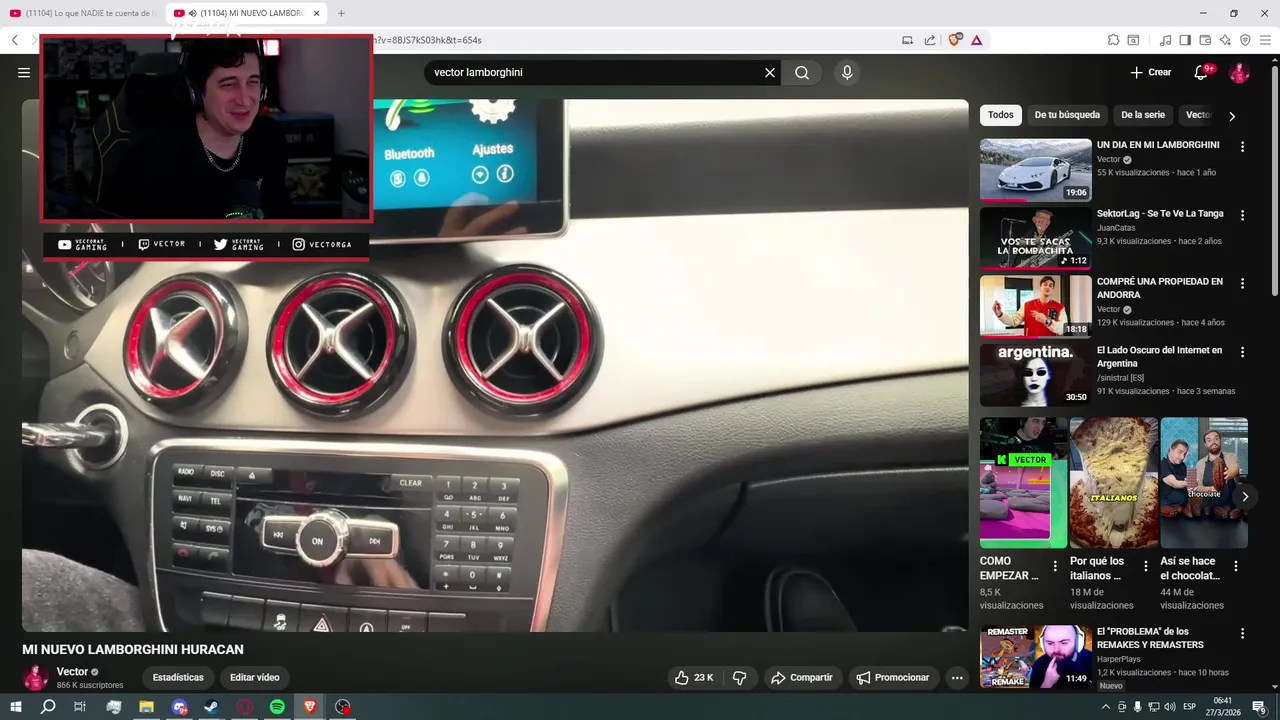Open options for SektorLag video
The height and width of the screenshot is (720, 1280).
tap(1242, 215)
